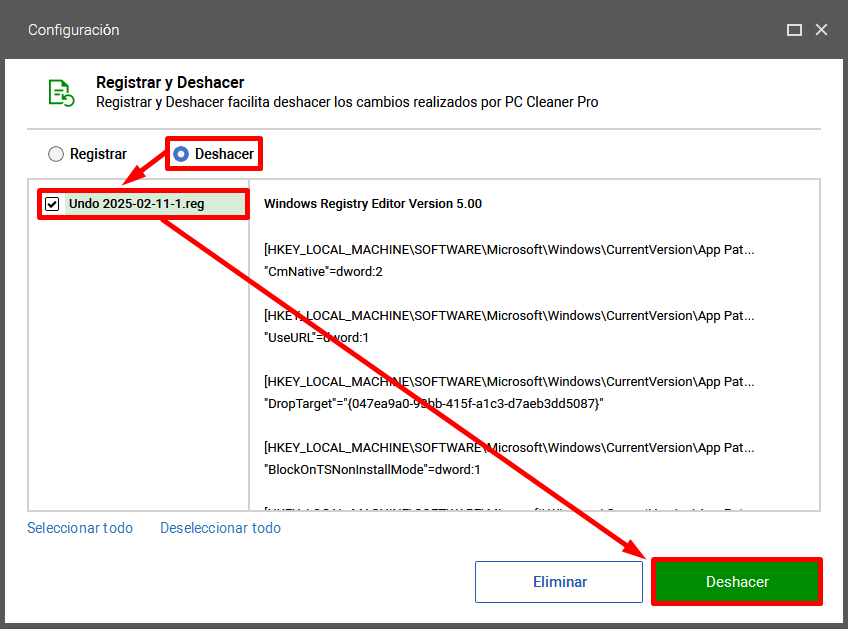Click the Registrar y Deshacer heading

(170, 82)
